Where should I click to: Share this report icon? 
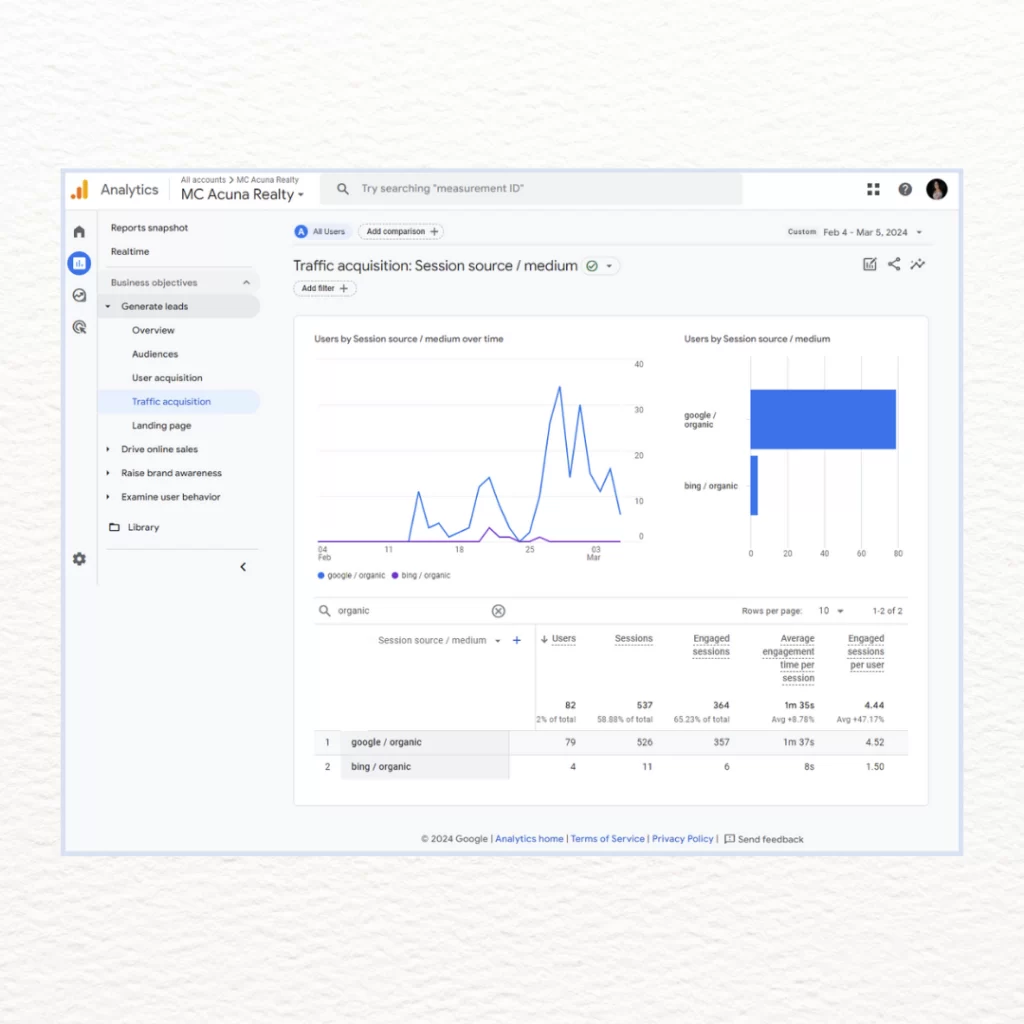coord(894,264)
